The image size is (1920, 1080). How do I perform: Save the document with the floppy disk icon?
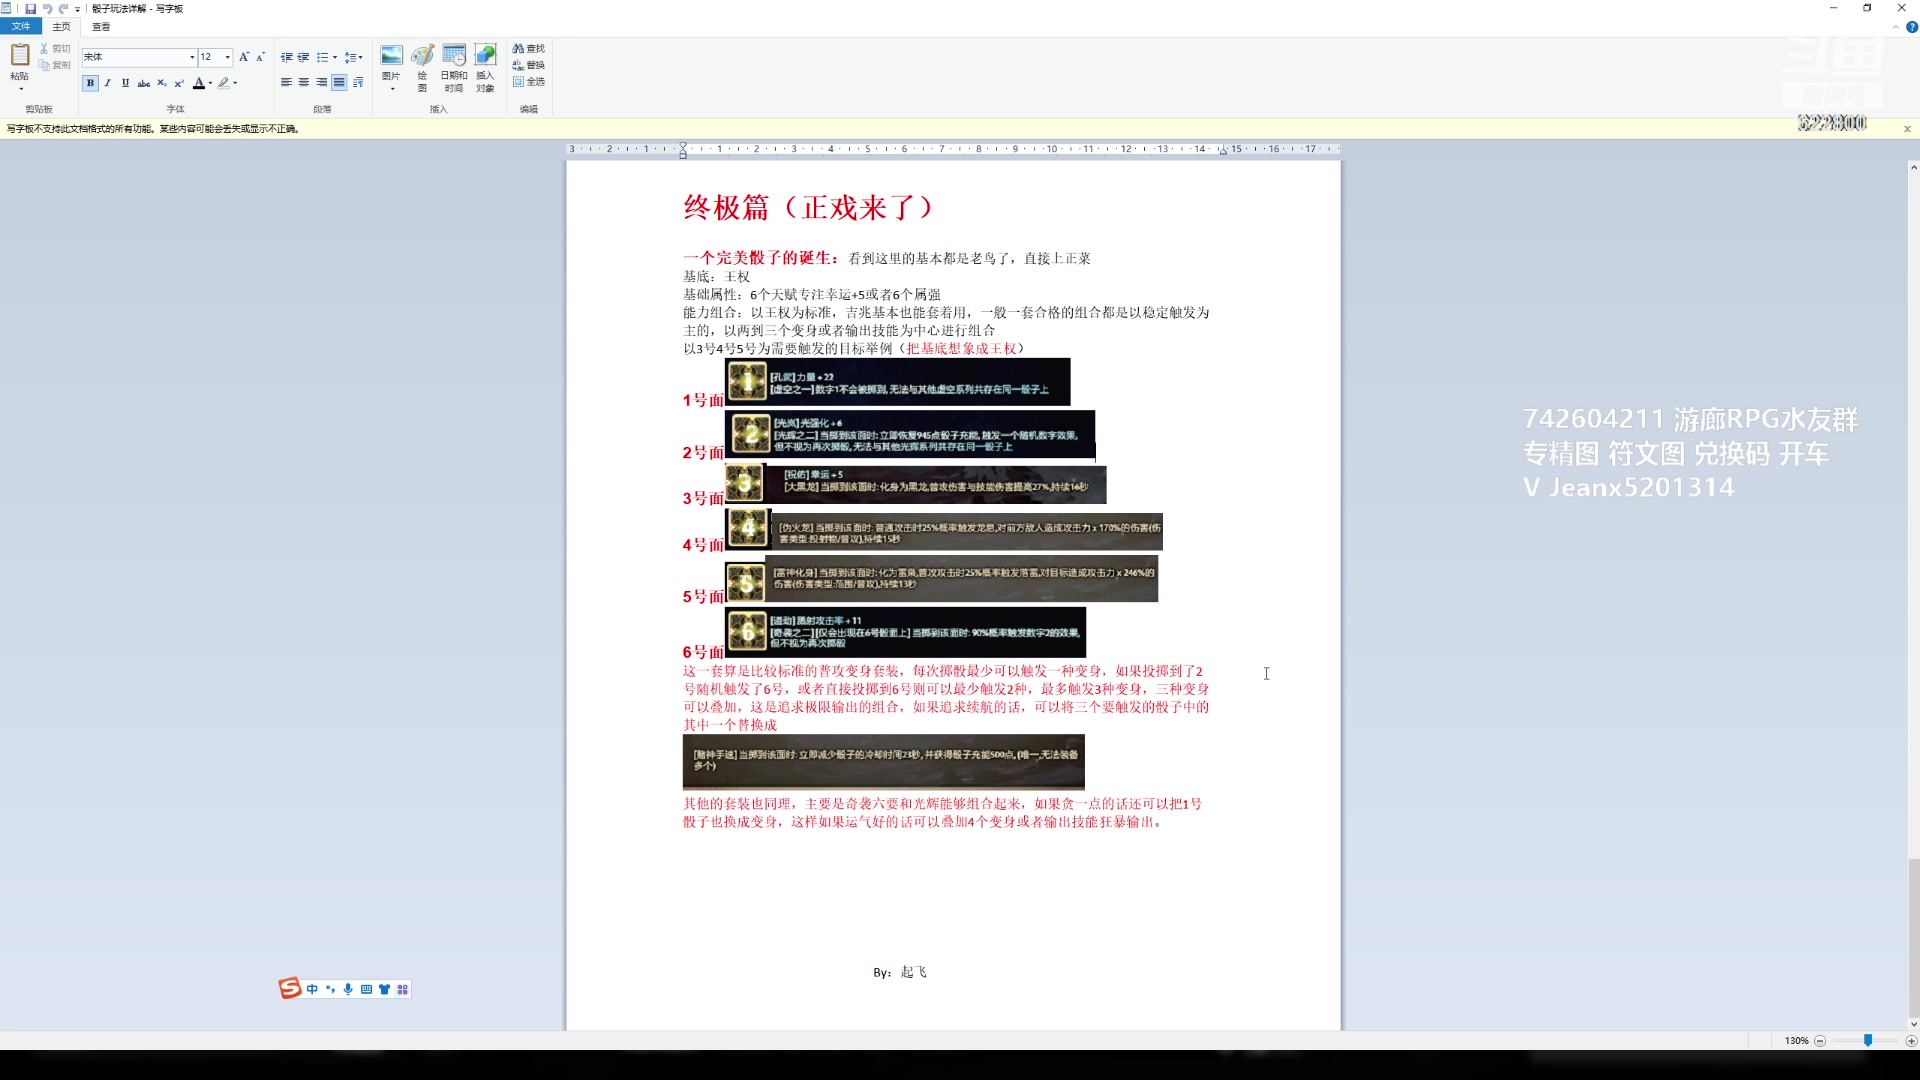pos(30,8)
